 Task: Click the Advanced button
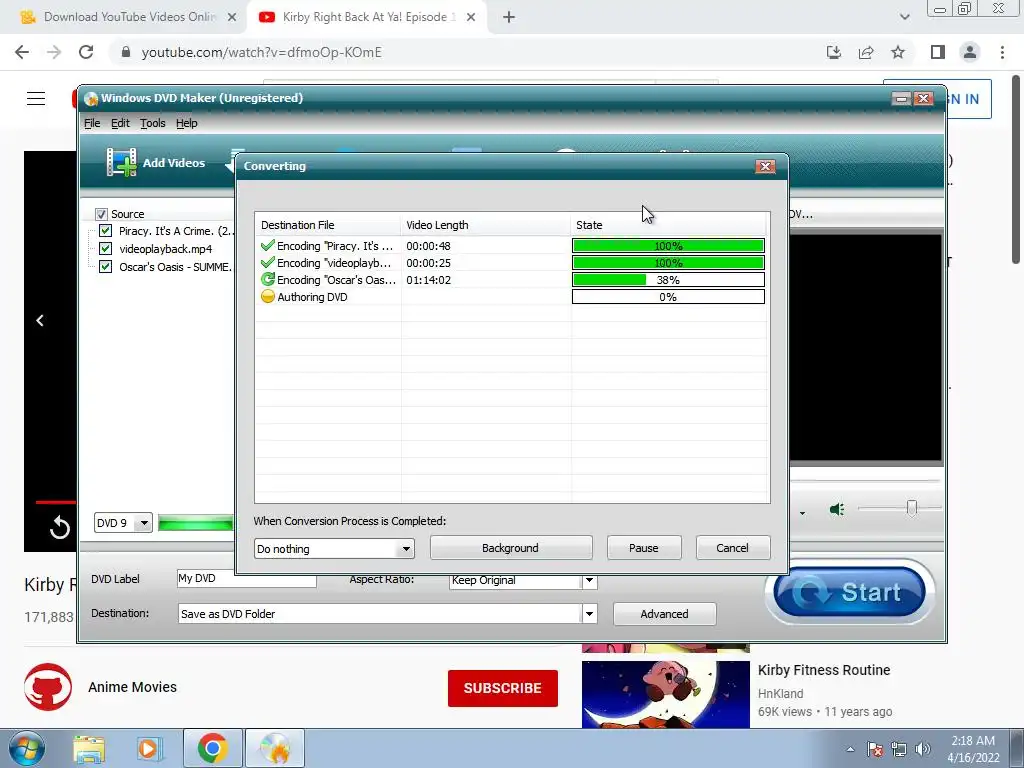664,614
